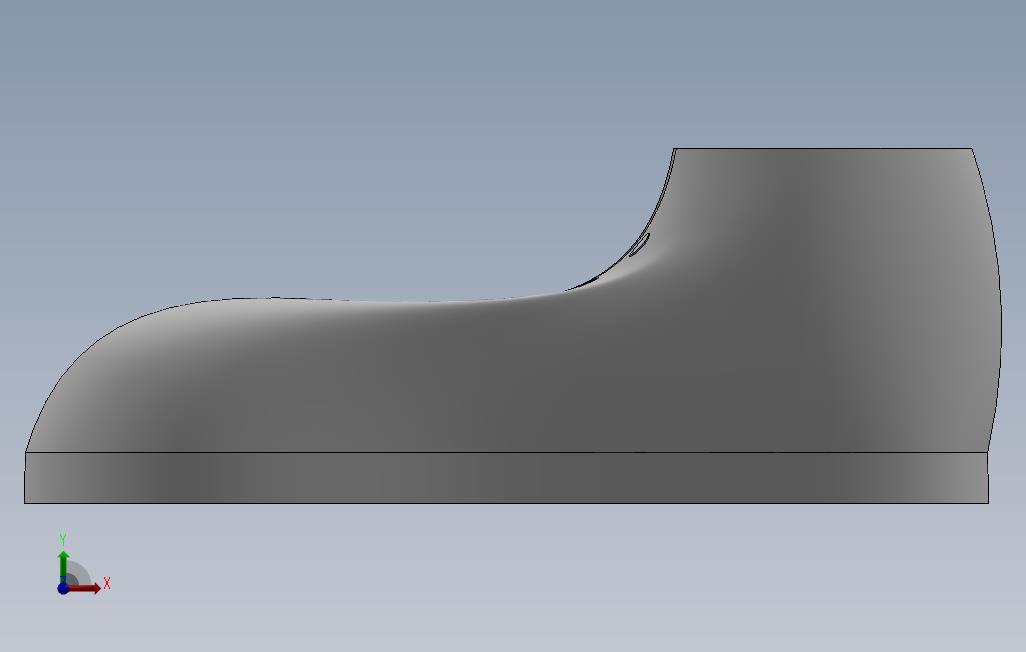This screenshot has width=1026, height=652.
Task: Select the flat sole slab of the shoe
Action: coord(506,478)
